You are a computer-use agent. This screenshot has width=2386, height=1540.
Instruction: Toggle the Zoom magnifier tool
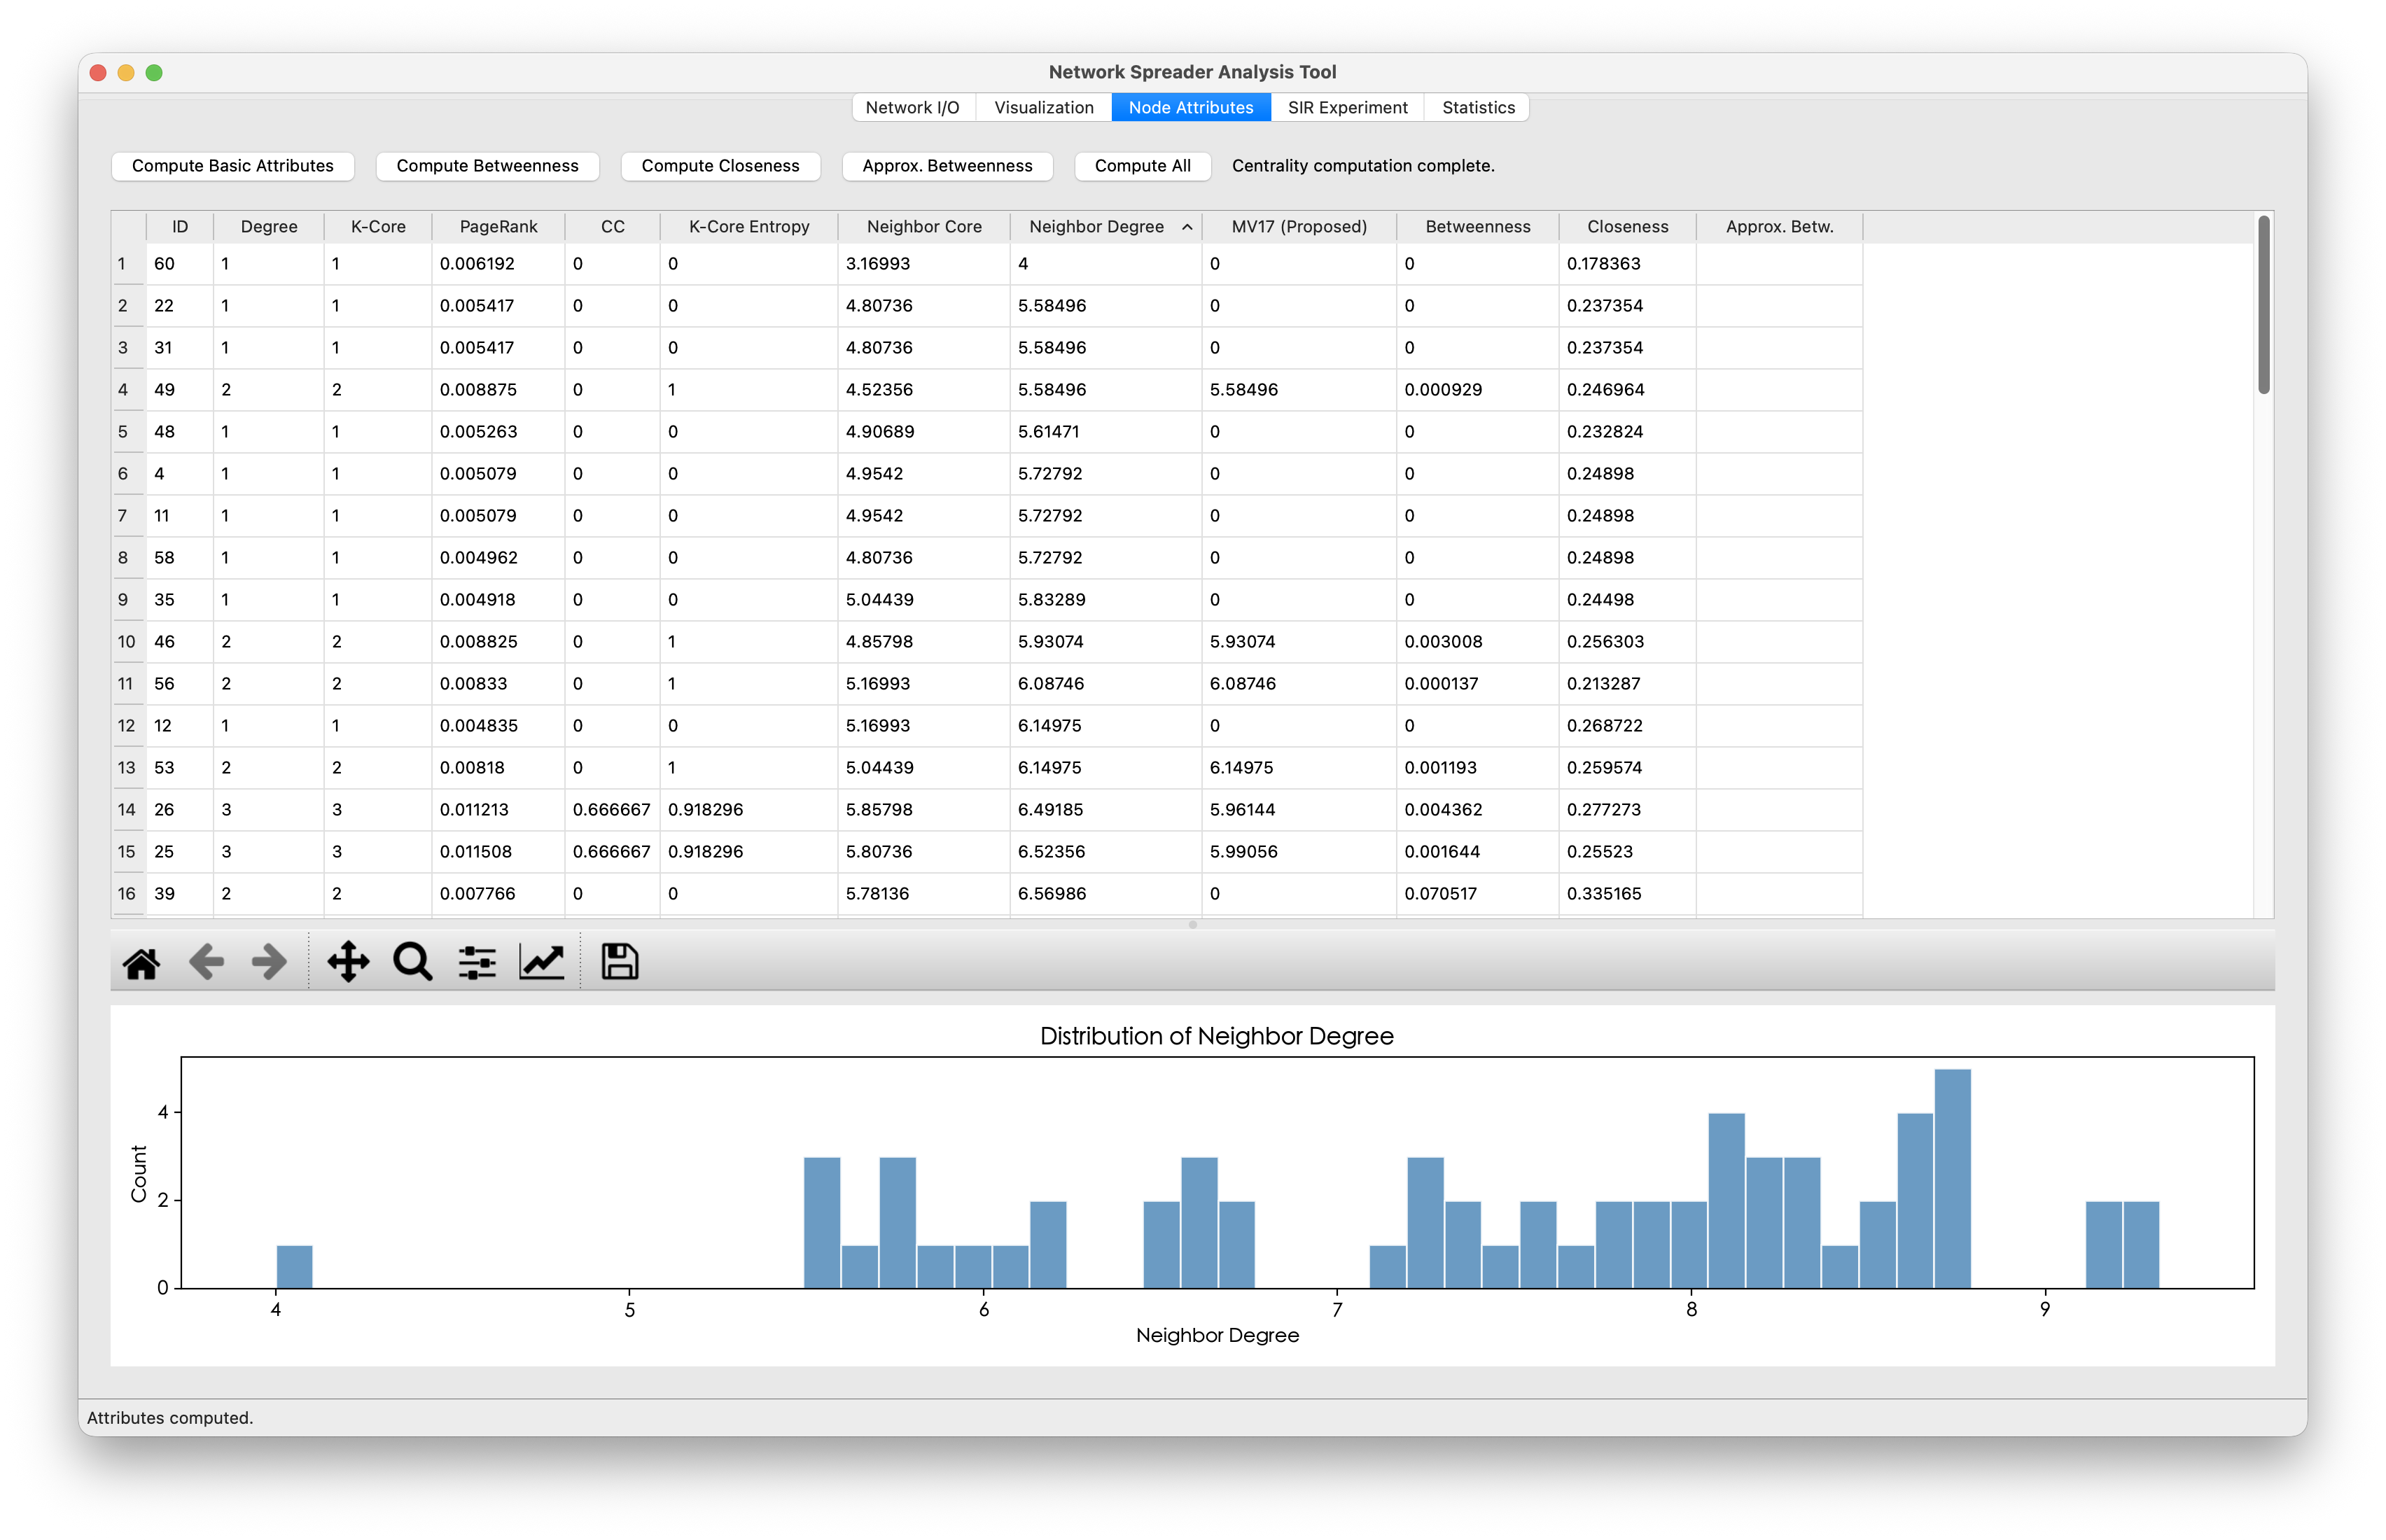412,963
